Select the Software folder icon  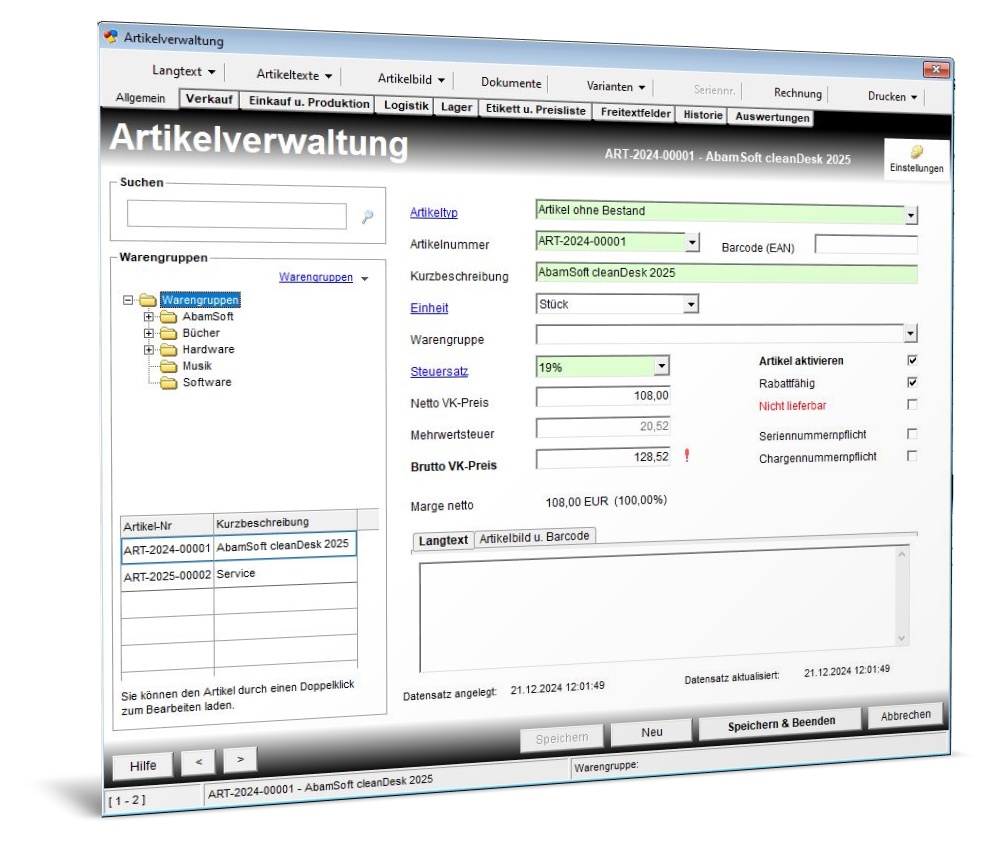168,383
